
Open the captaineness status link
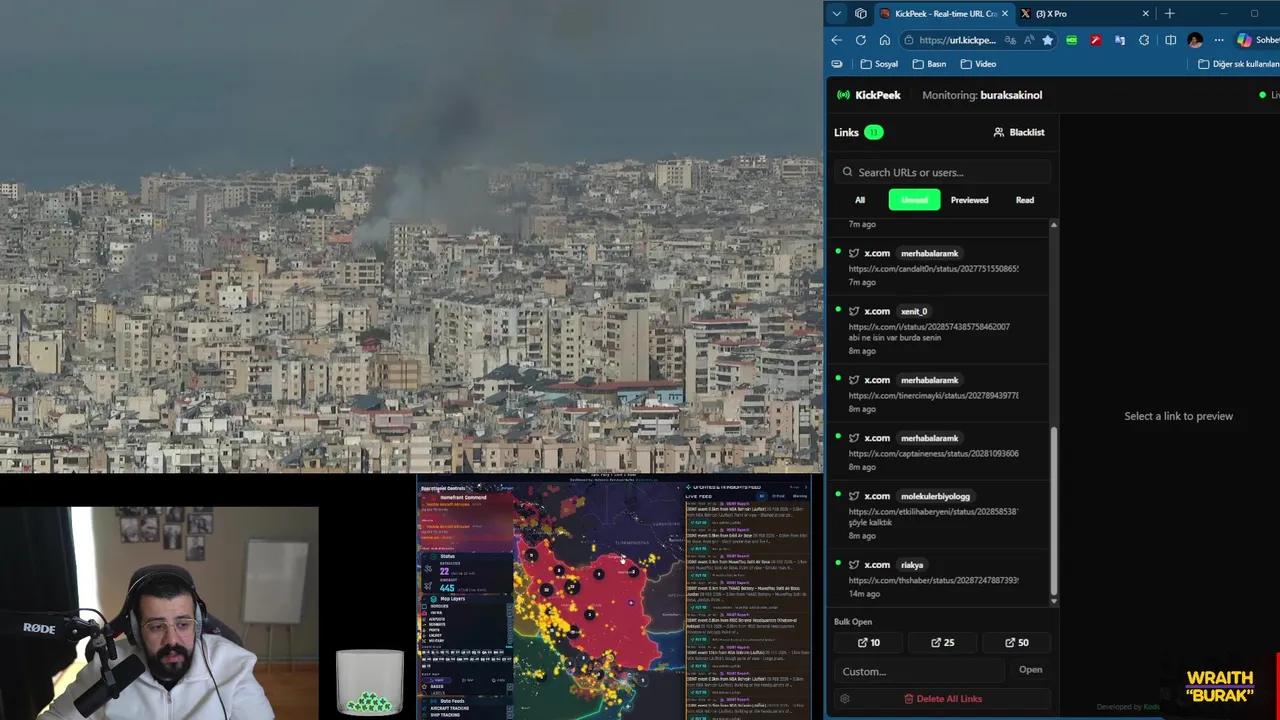point(934,453)
